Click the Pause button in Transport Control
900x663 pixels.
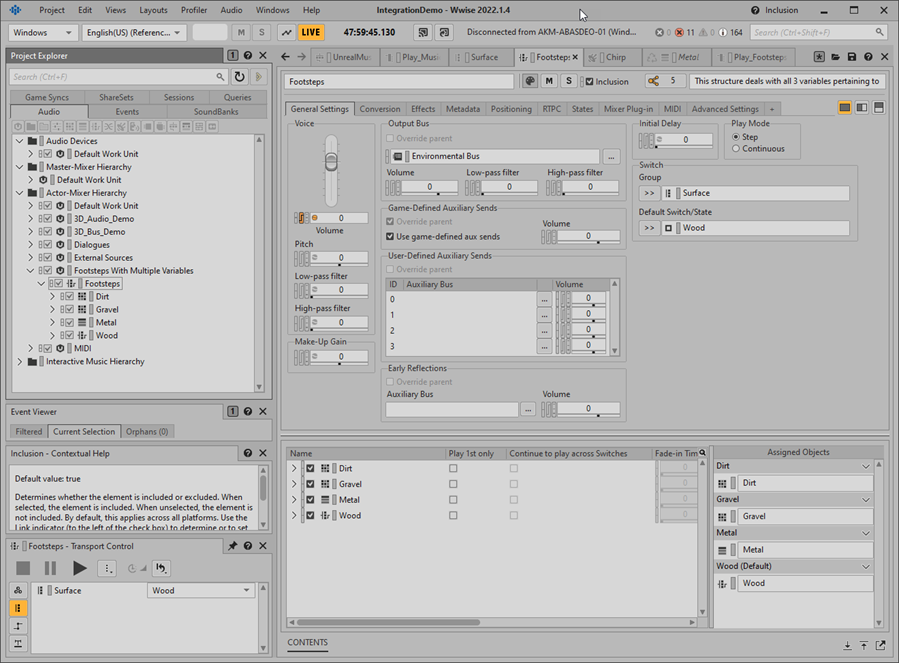50,568
